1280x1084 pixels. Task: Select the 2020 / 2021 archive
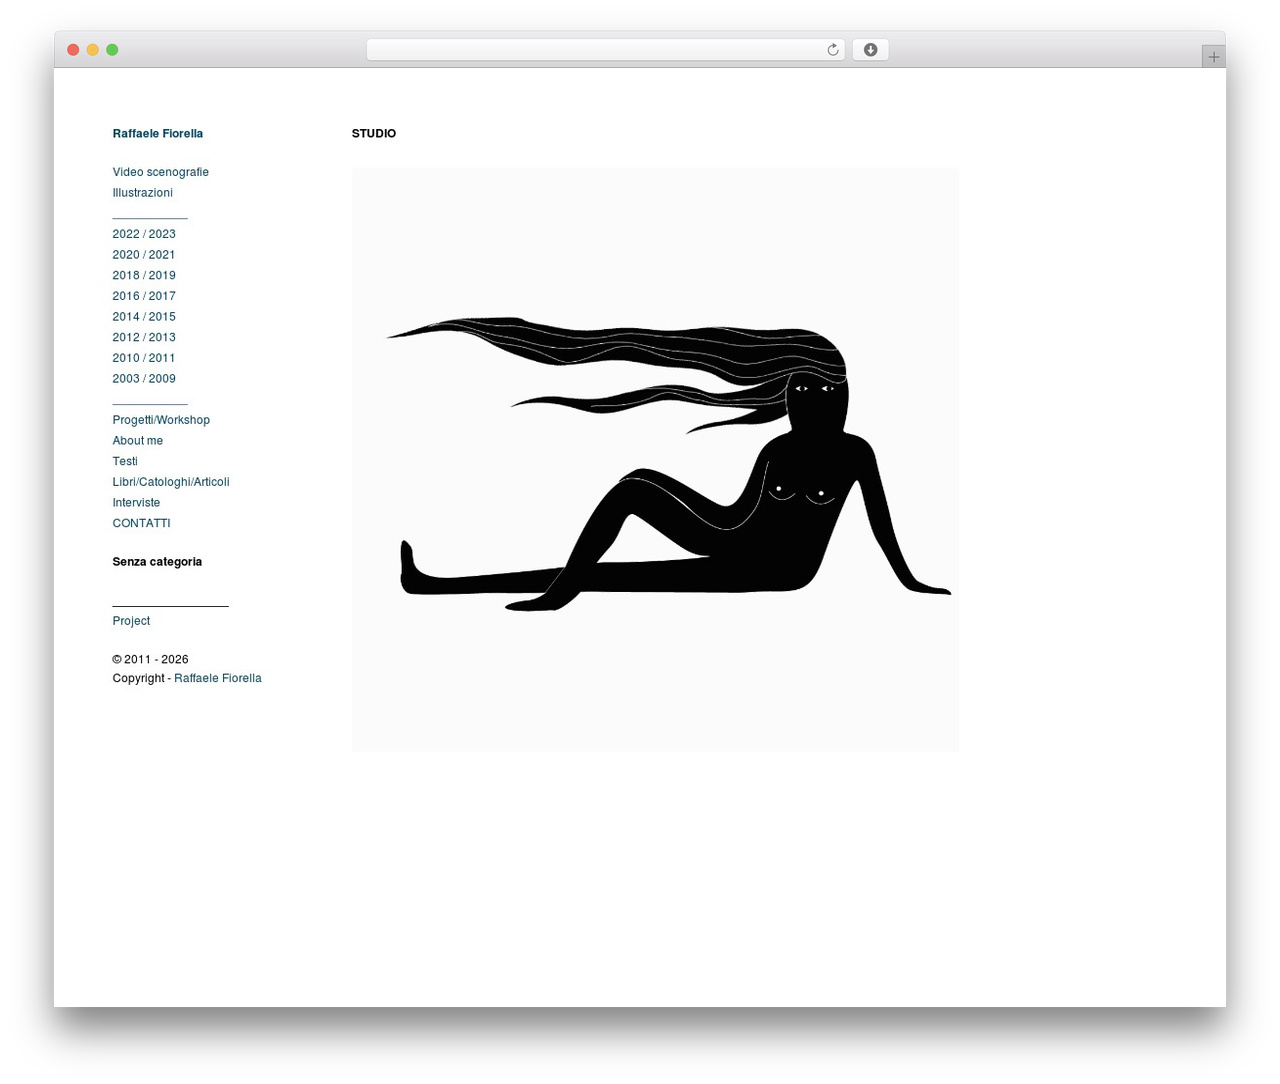coord(144,255)
